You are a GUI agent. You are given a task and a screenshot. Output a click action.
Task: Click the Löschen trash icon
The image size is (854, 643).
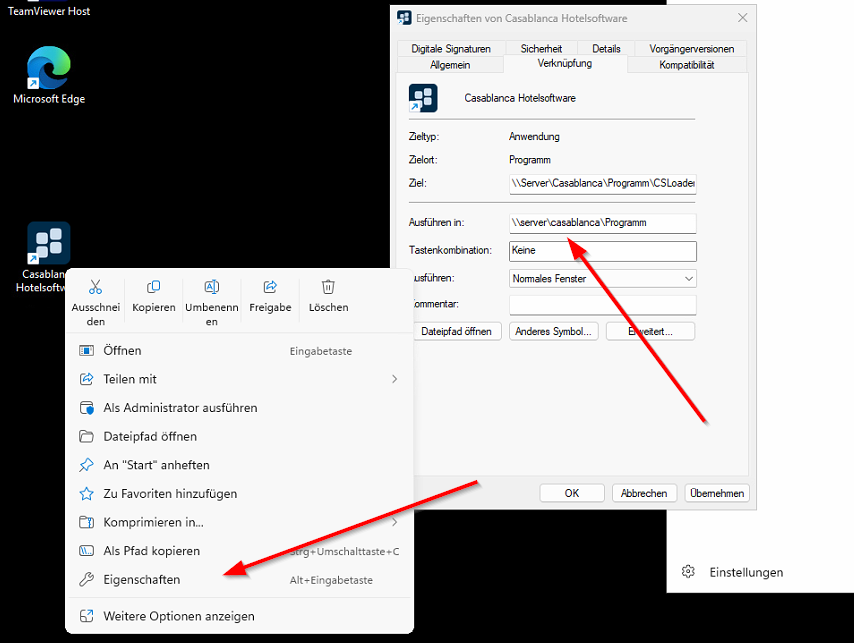(x=328, y=287)
